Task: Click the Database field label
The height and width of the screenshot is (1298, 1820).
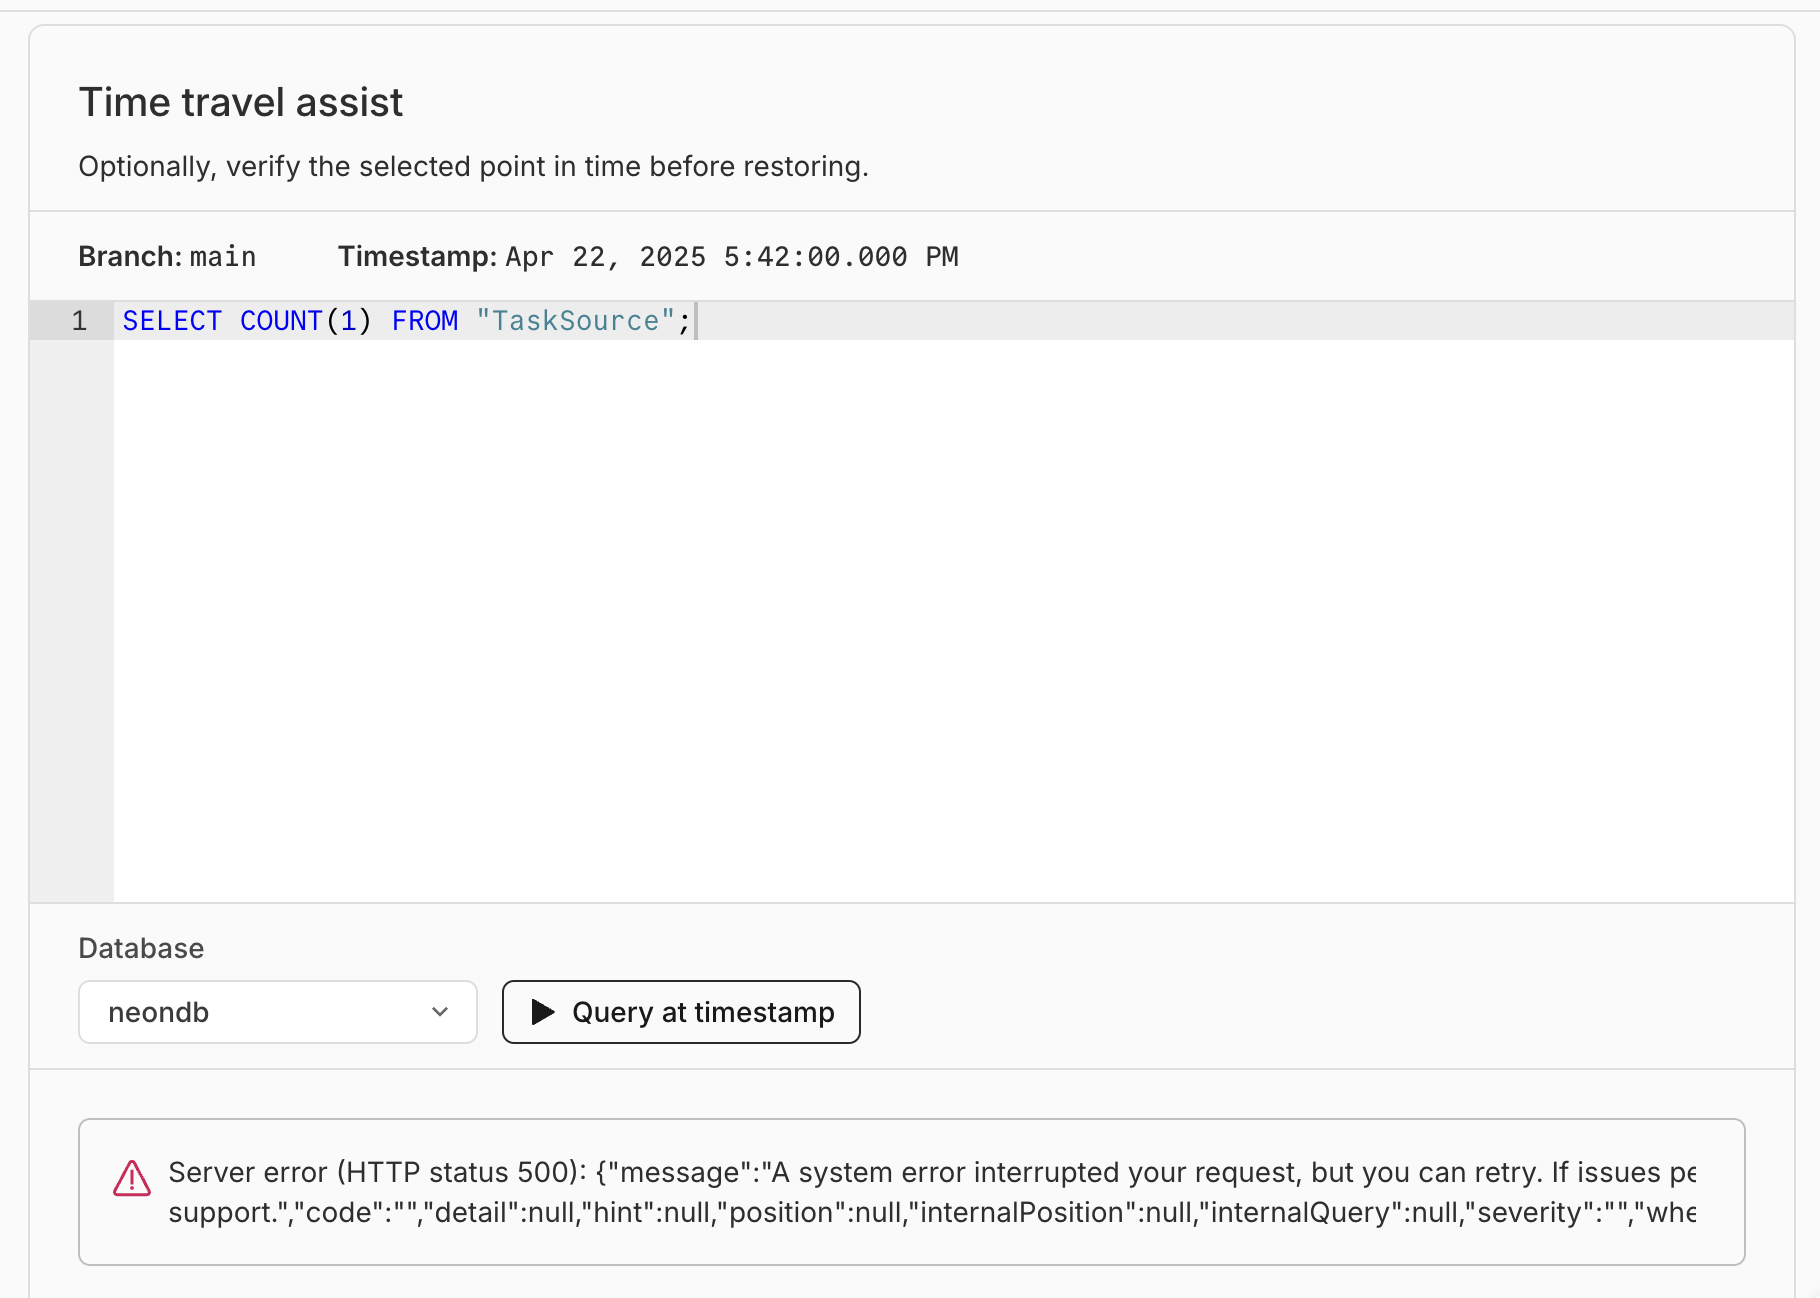Action: point(141,948)
